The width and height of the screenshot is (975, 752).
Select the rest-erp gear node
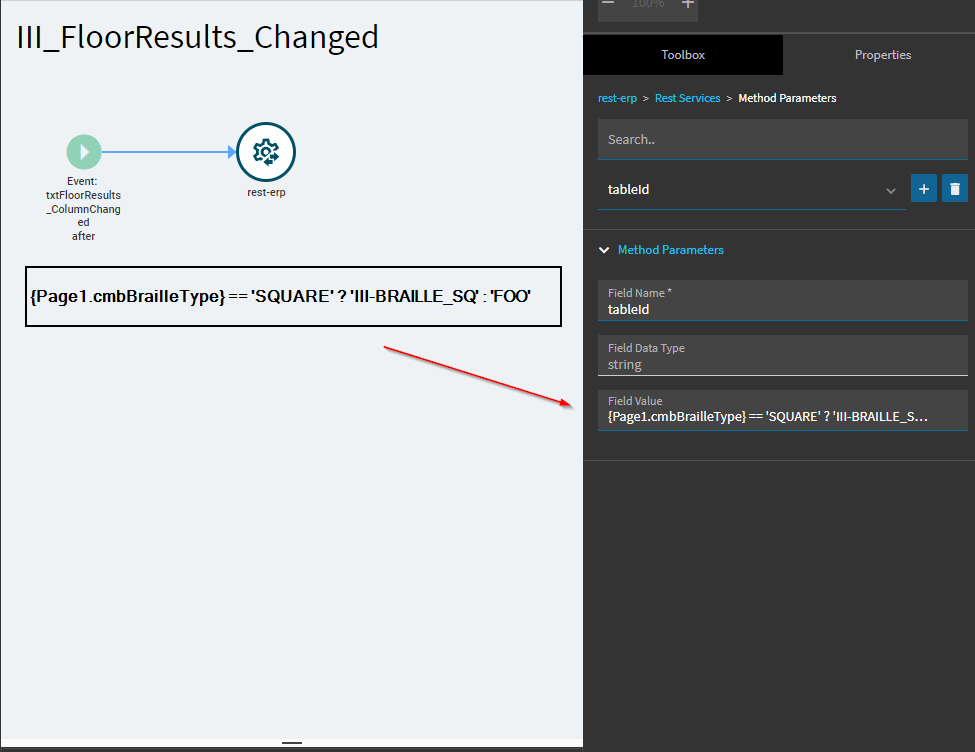pos(266,152)
